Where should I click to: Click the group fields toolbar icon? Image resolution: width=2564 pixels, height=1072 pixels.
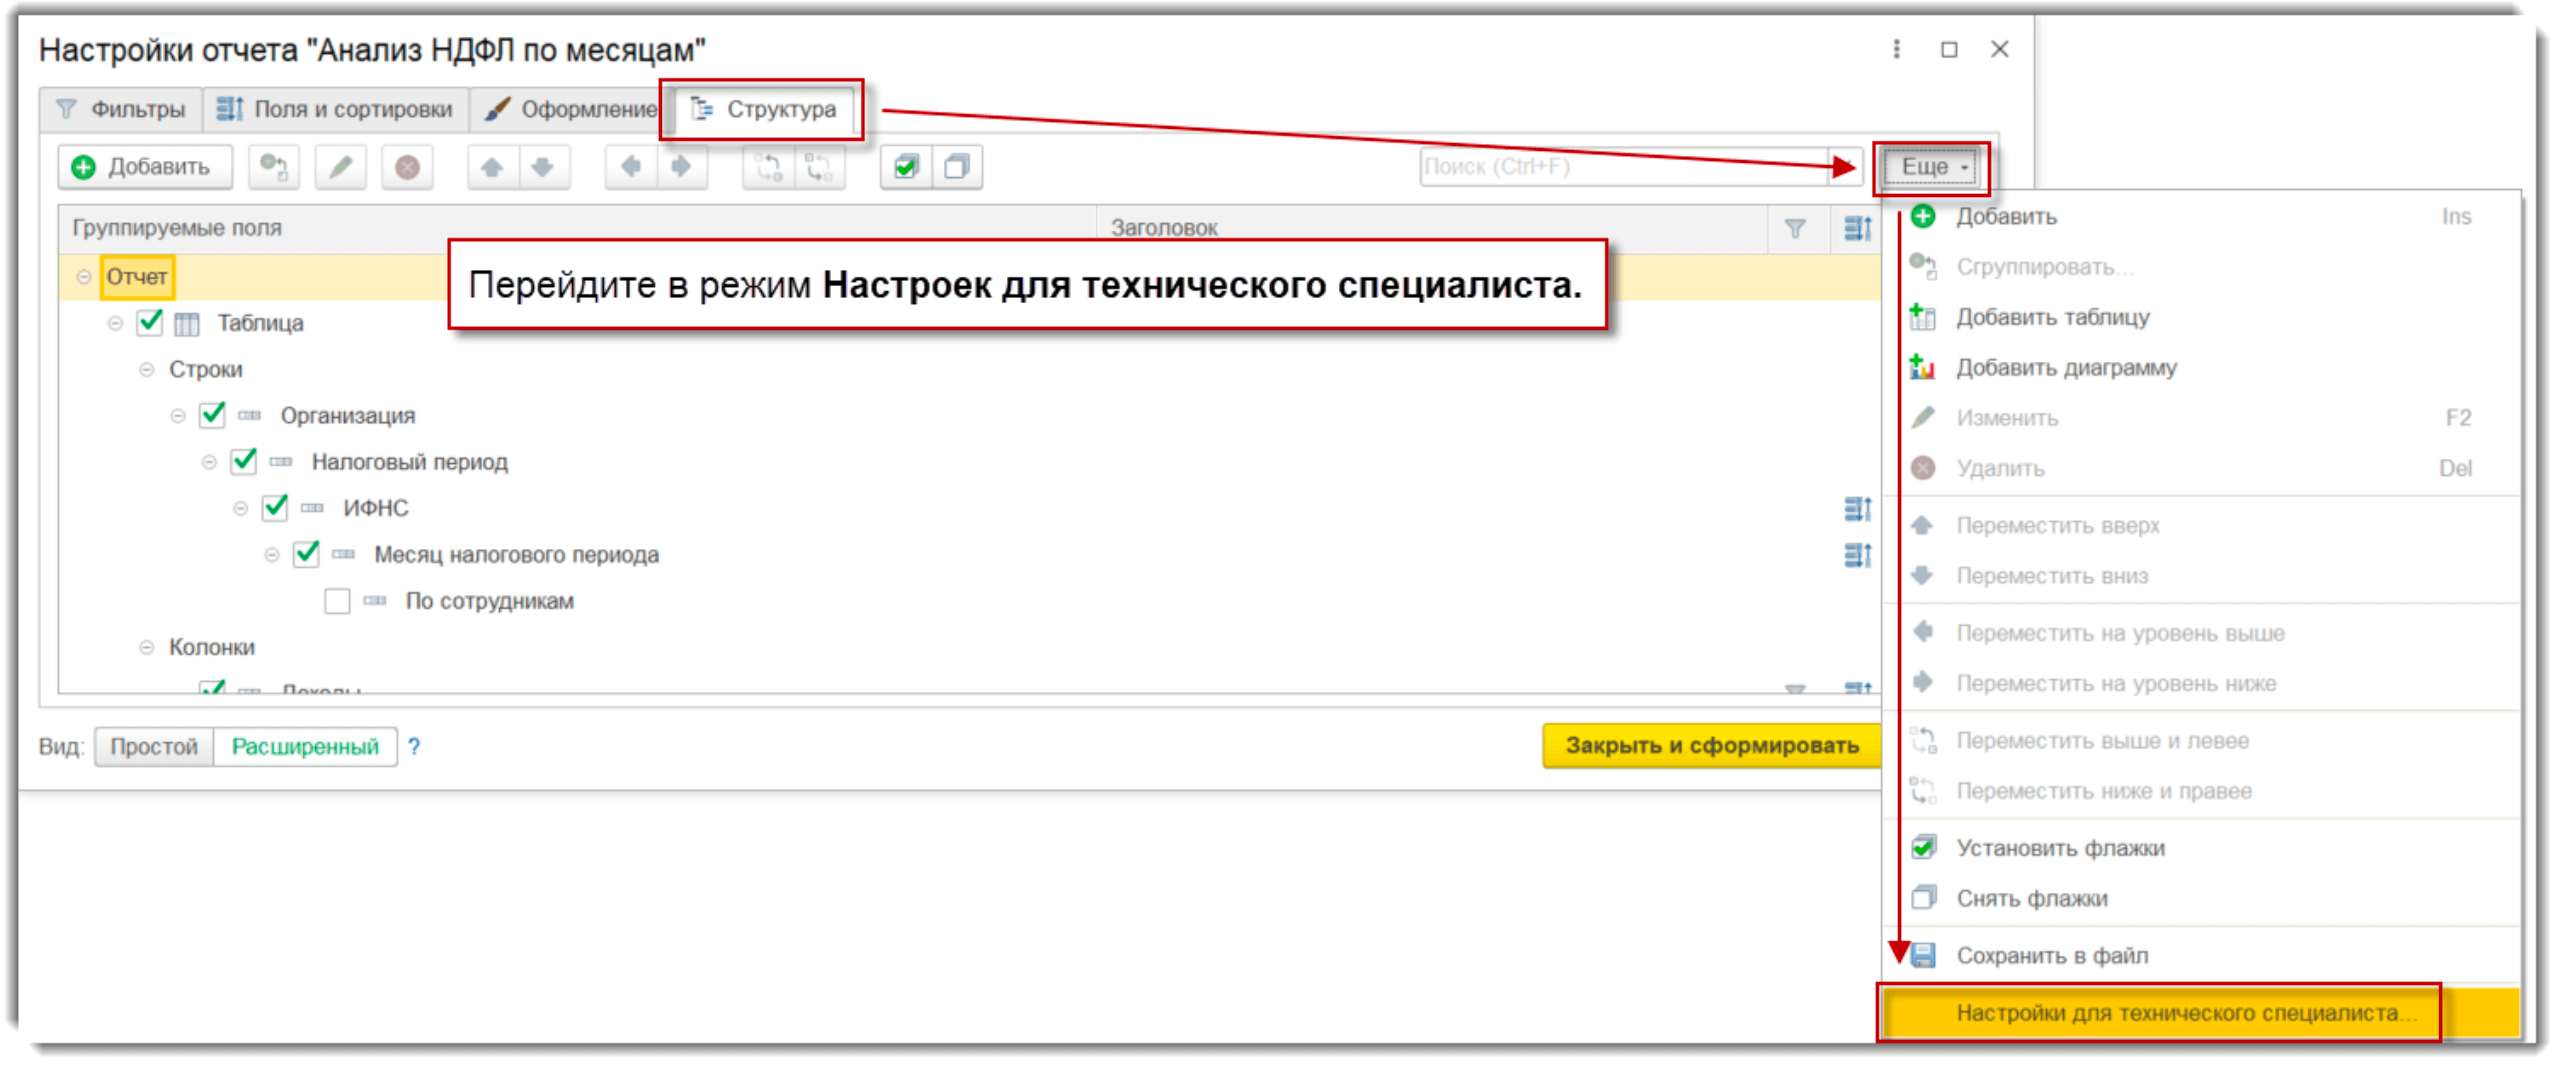click(x=273, y=167)
